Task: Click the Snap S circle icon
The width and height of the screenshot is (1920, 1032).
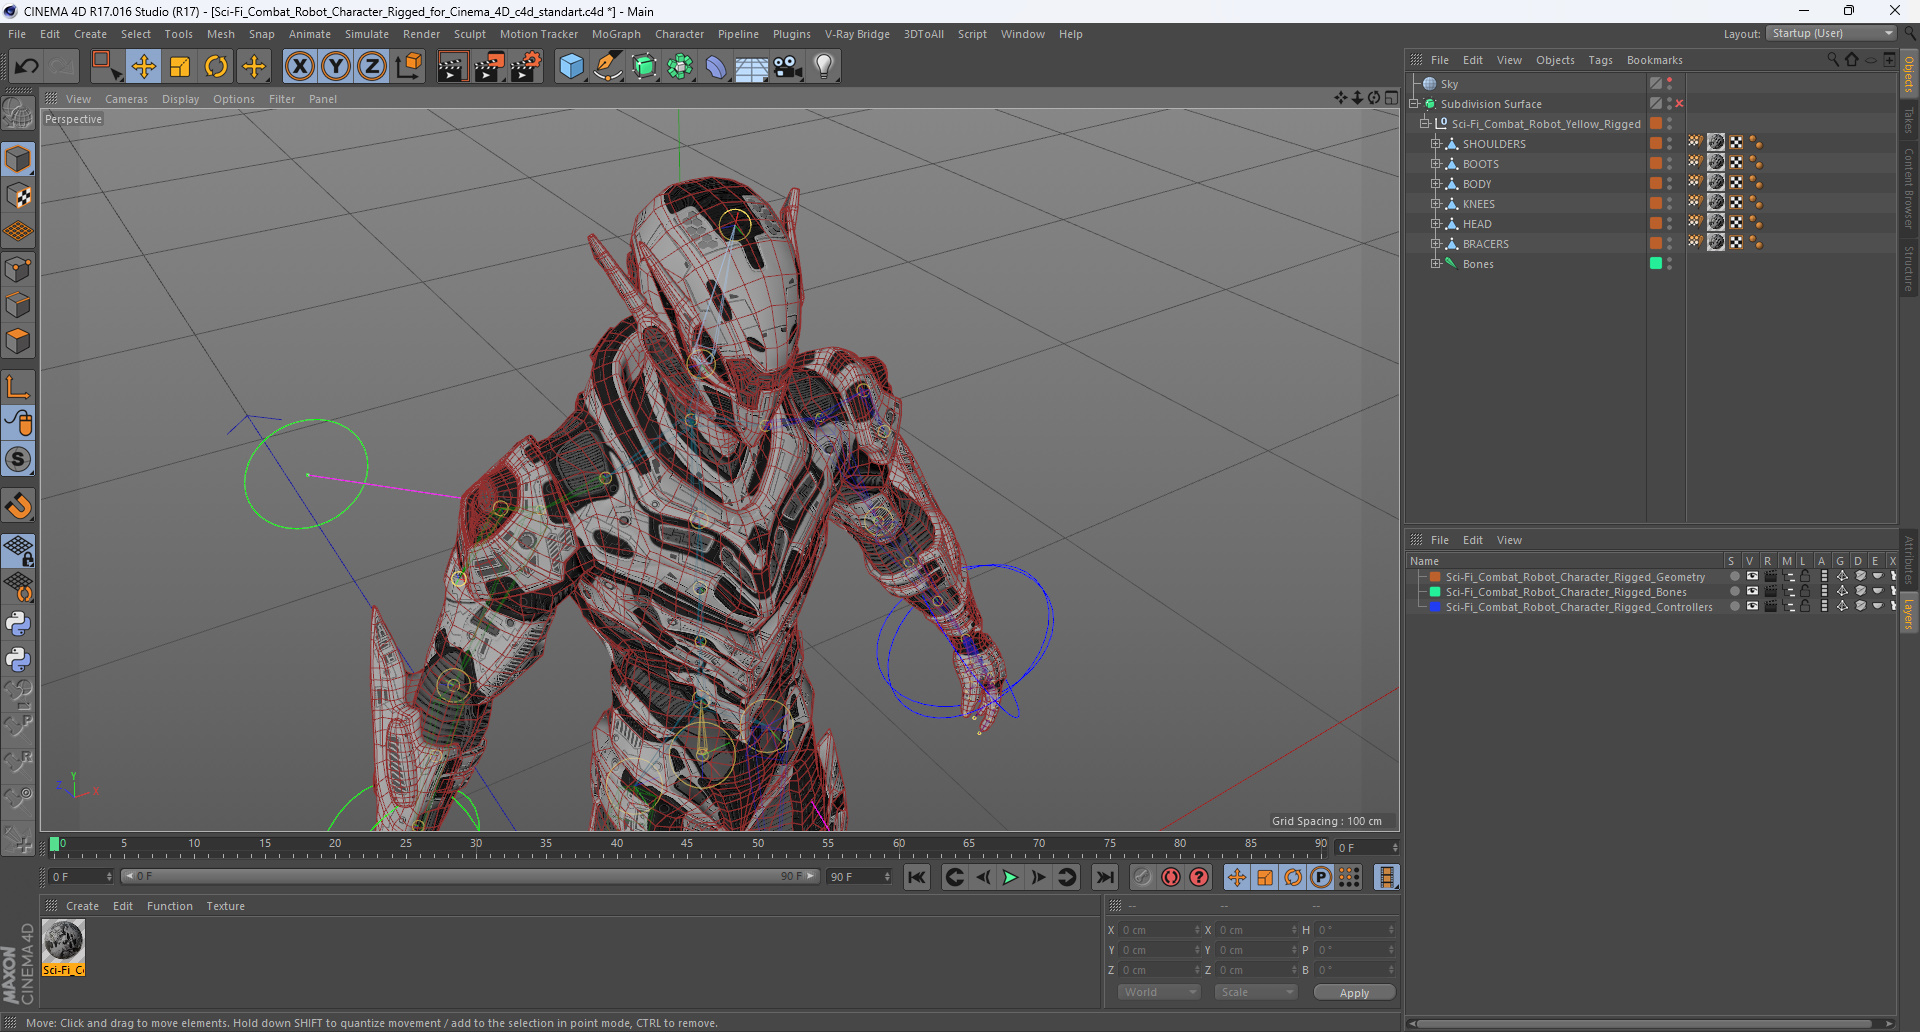Action: coord(18,460)
